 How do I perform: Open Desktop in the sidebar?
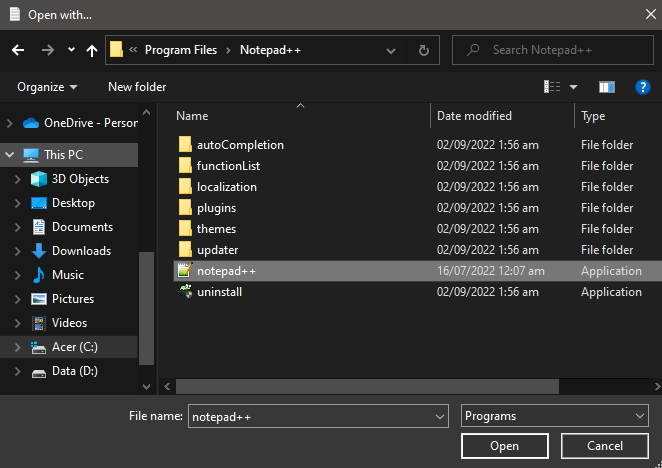coord(73,203)
